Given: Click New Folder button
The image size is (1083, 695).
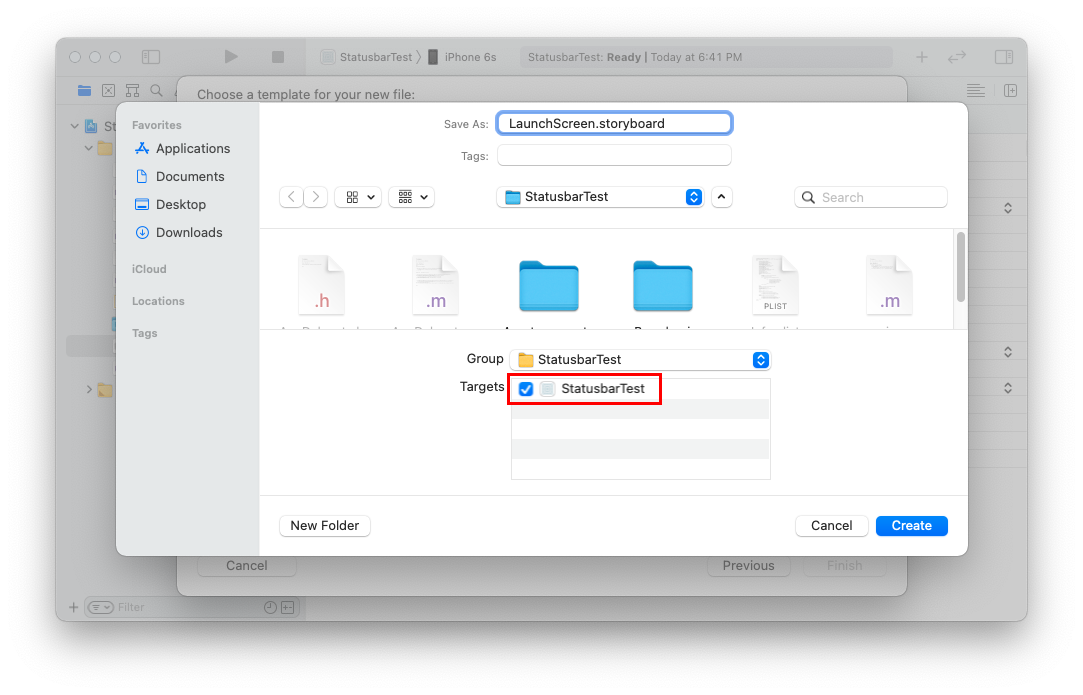Looking at the screenshot, I should [x=325, y=526].
